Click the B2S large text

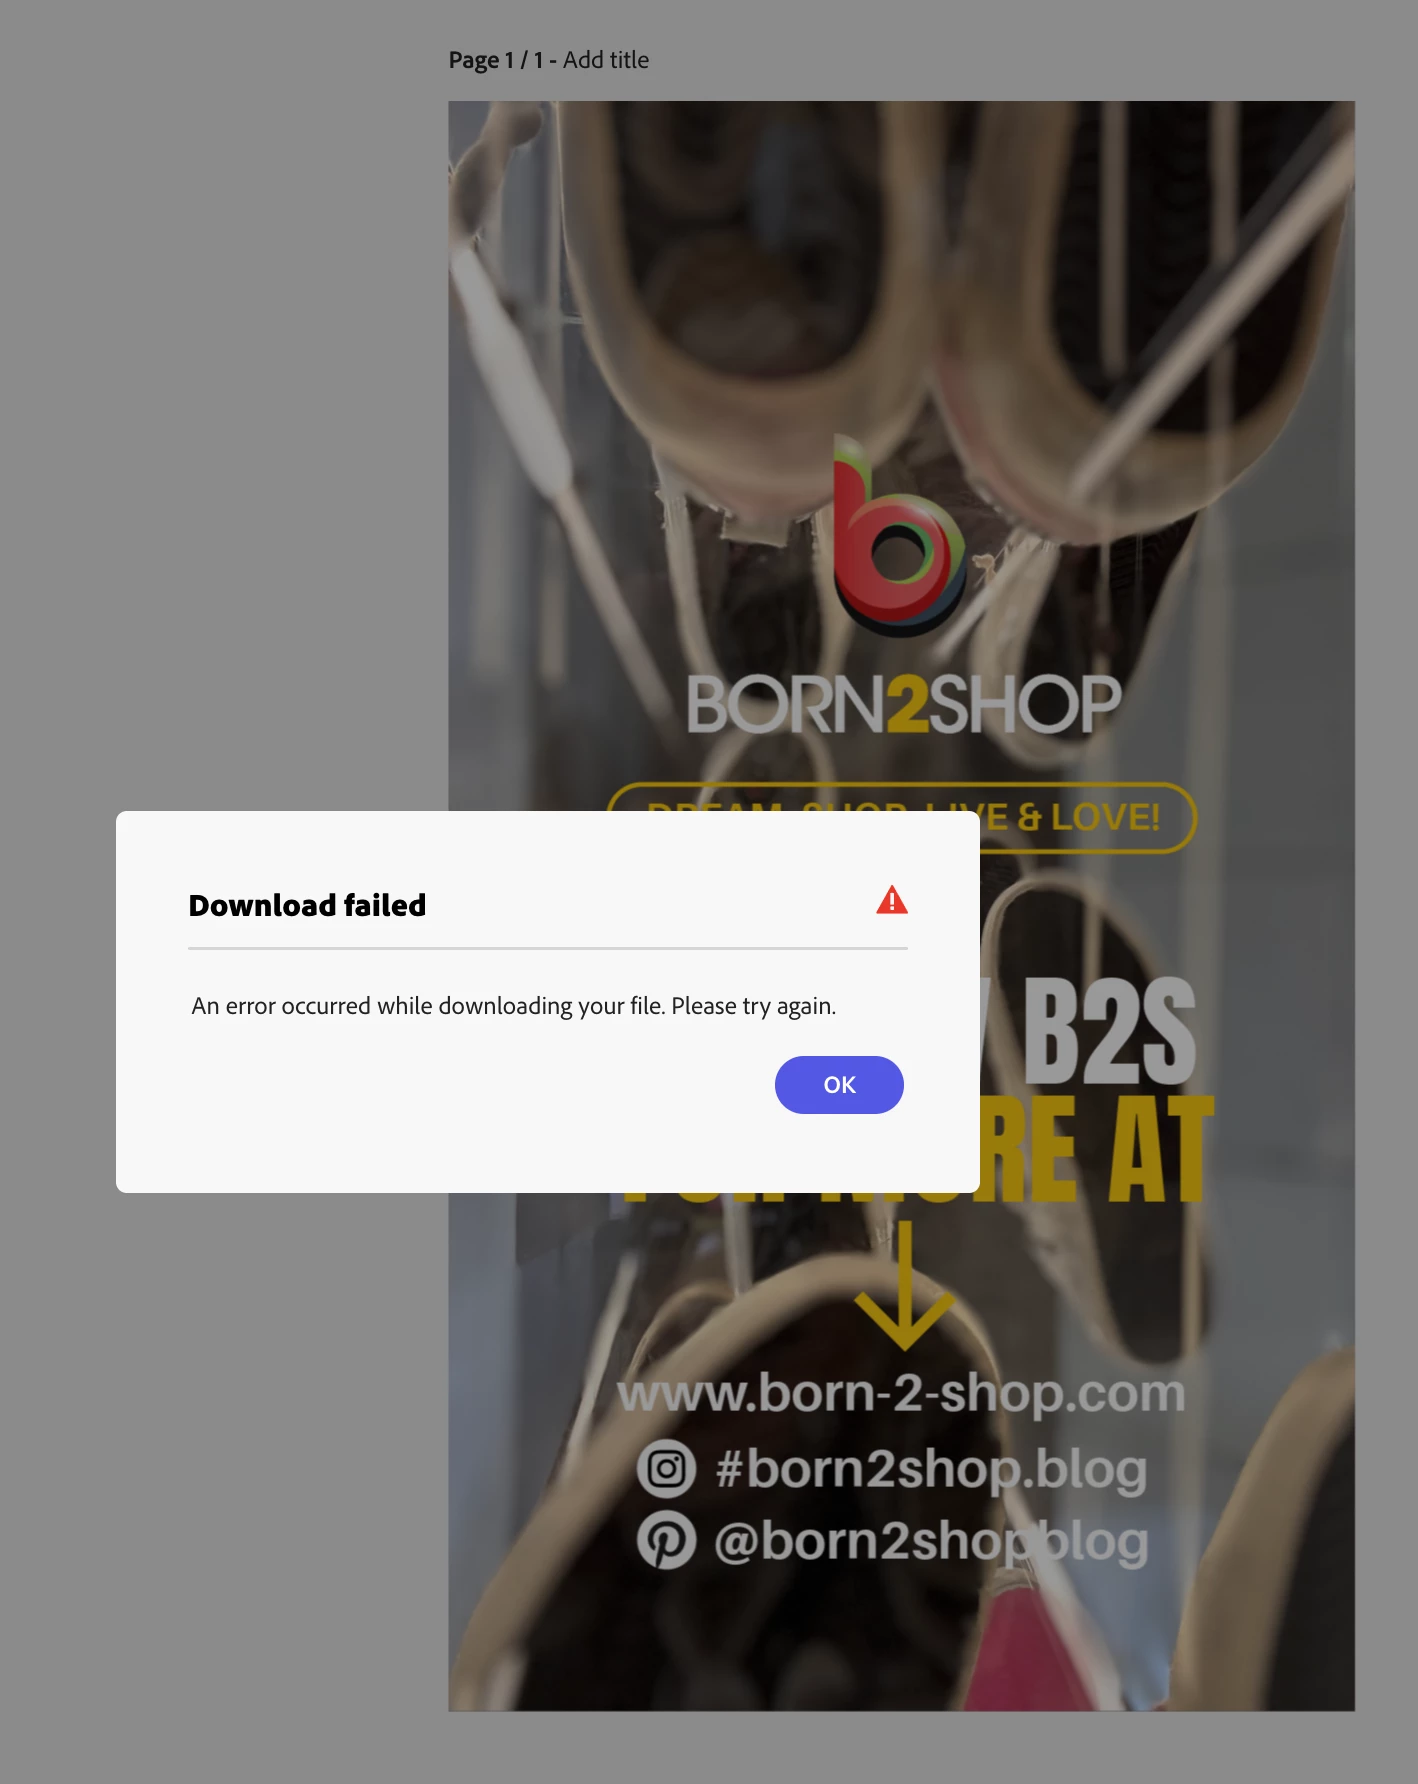pyautogui.click(x=1109, y=1032)
